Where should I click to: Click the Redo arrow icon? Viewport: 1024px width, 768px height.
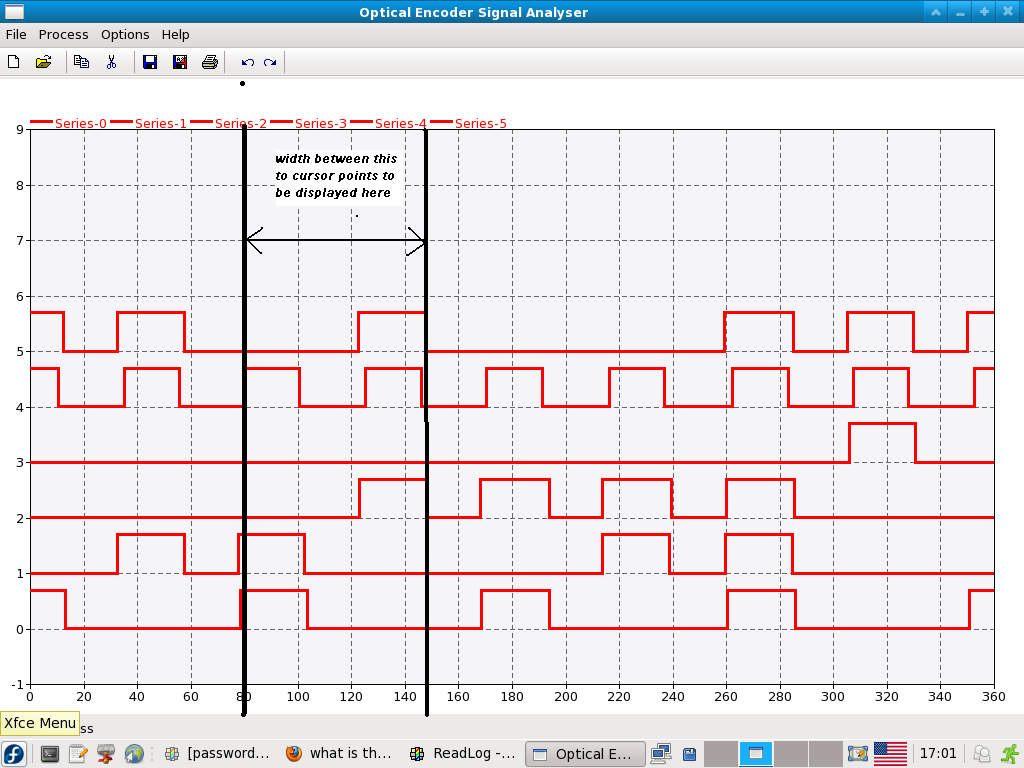[270, 62]
